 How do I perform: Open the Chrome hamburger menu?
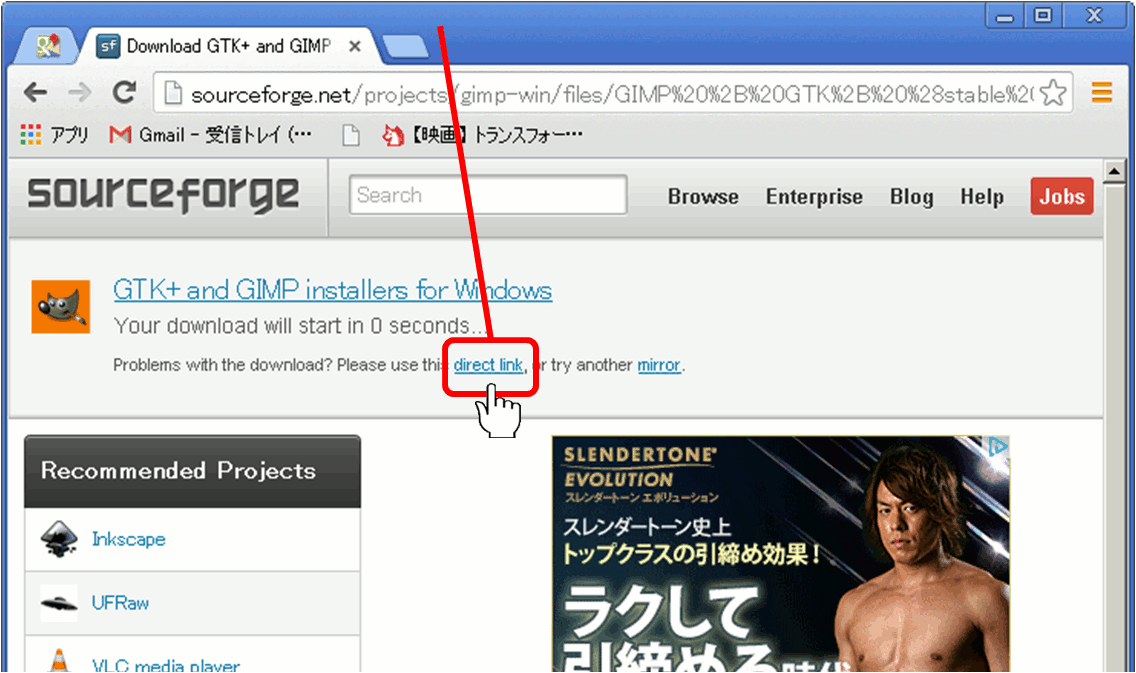point(1102,94)
